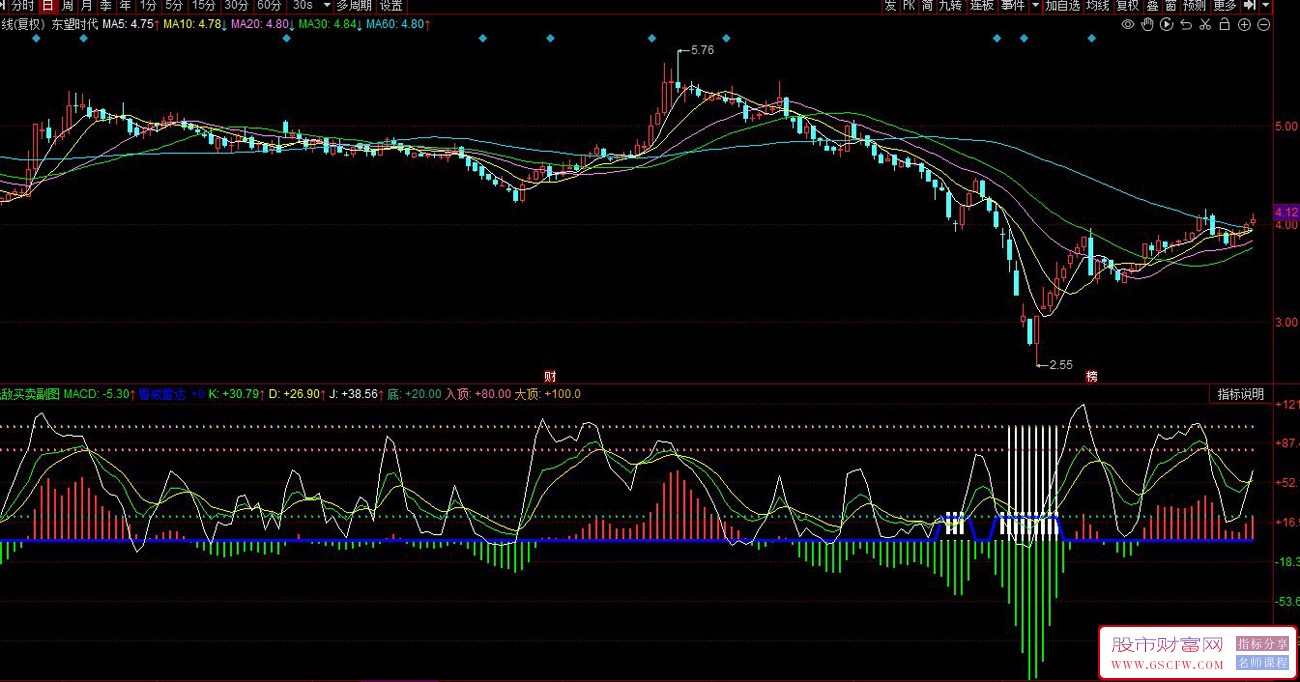Switch to the 30分 period
1300x682 pixels.
tap(236, 5)
